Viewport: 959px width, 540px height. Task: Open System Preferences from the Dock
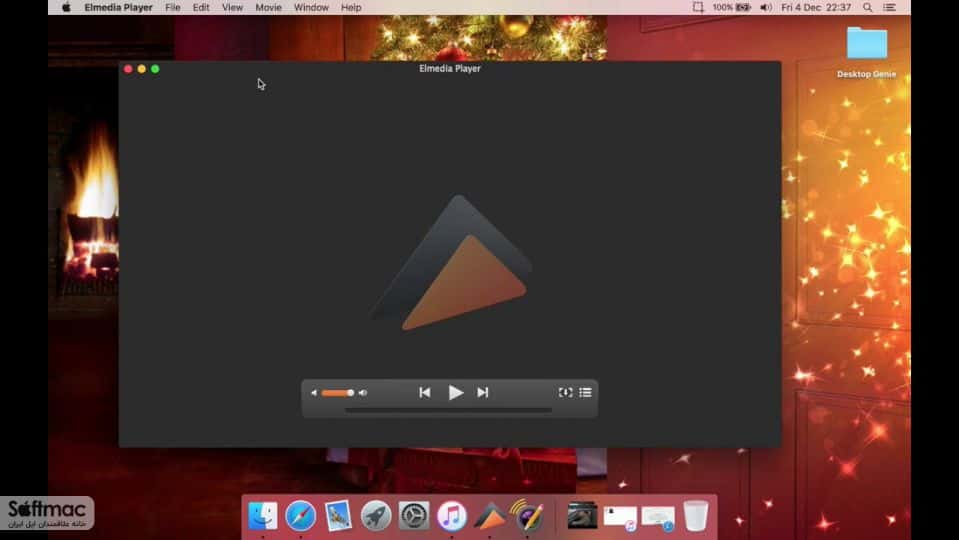click(414, 516)
